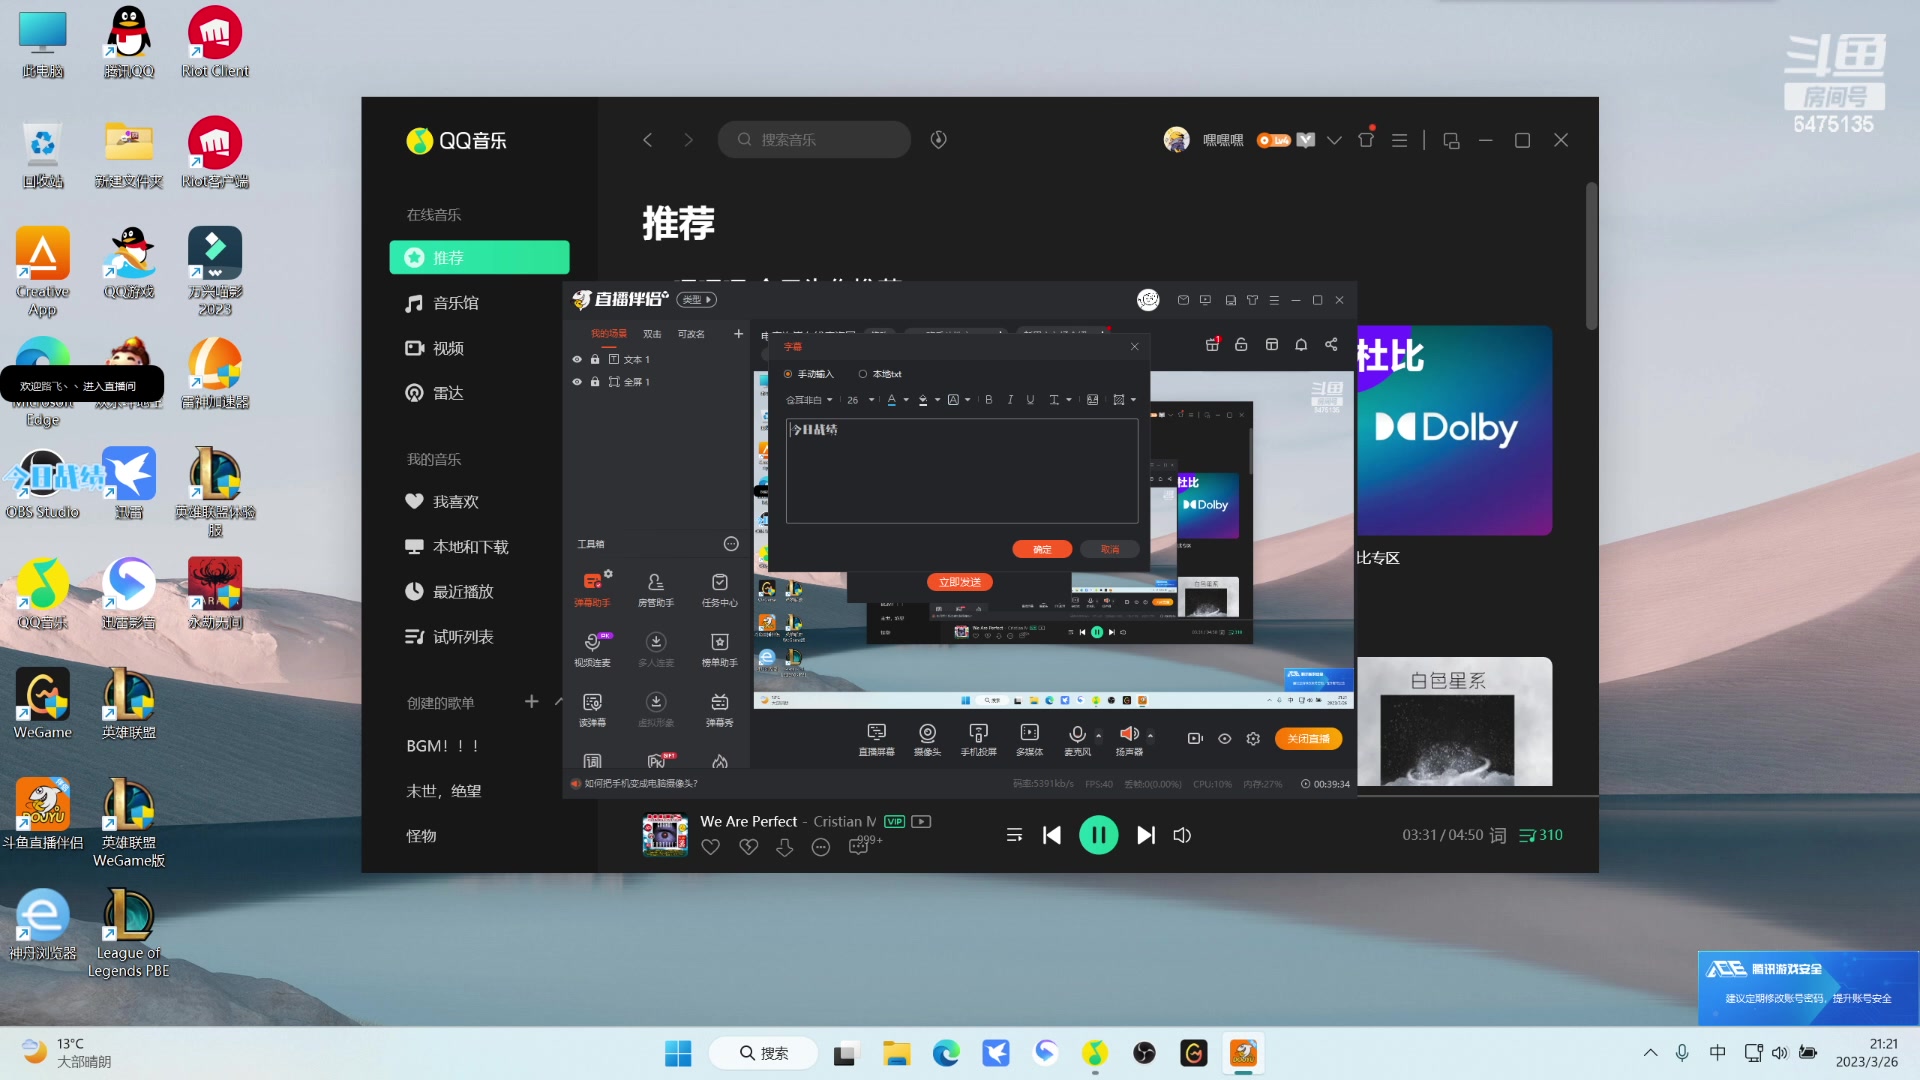The height and width of the screenshot is (1080, 1920).
Task: Open 弹幕助手 in the streaming toolbox
Action: 593,589
